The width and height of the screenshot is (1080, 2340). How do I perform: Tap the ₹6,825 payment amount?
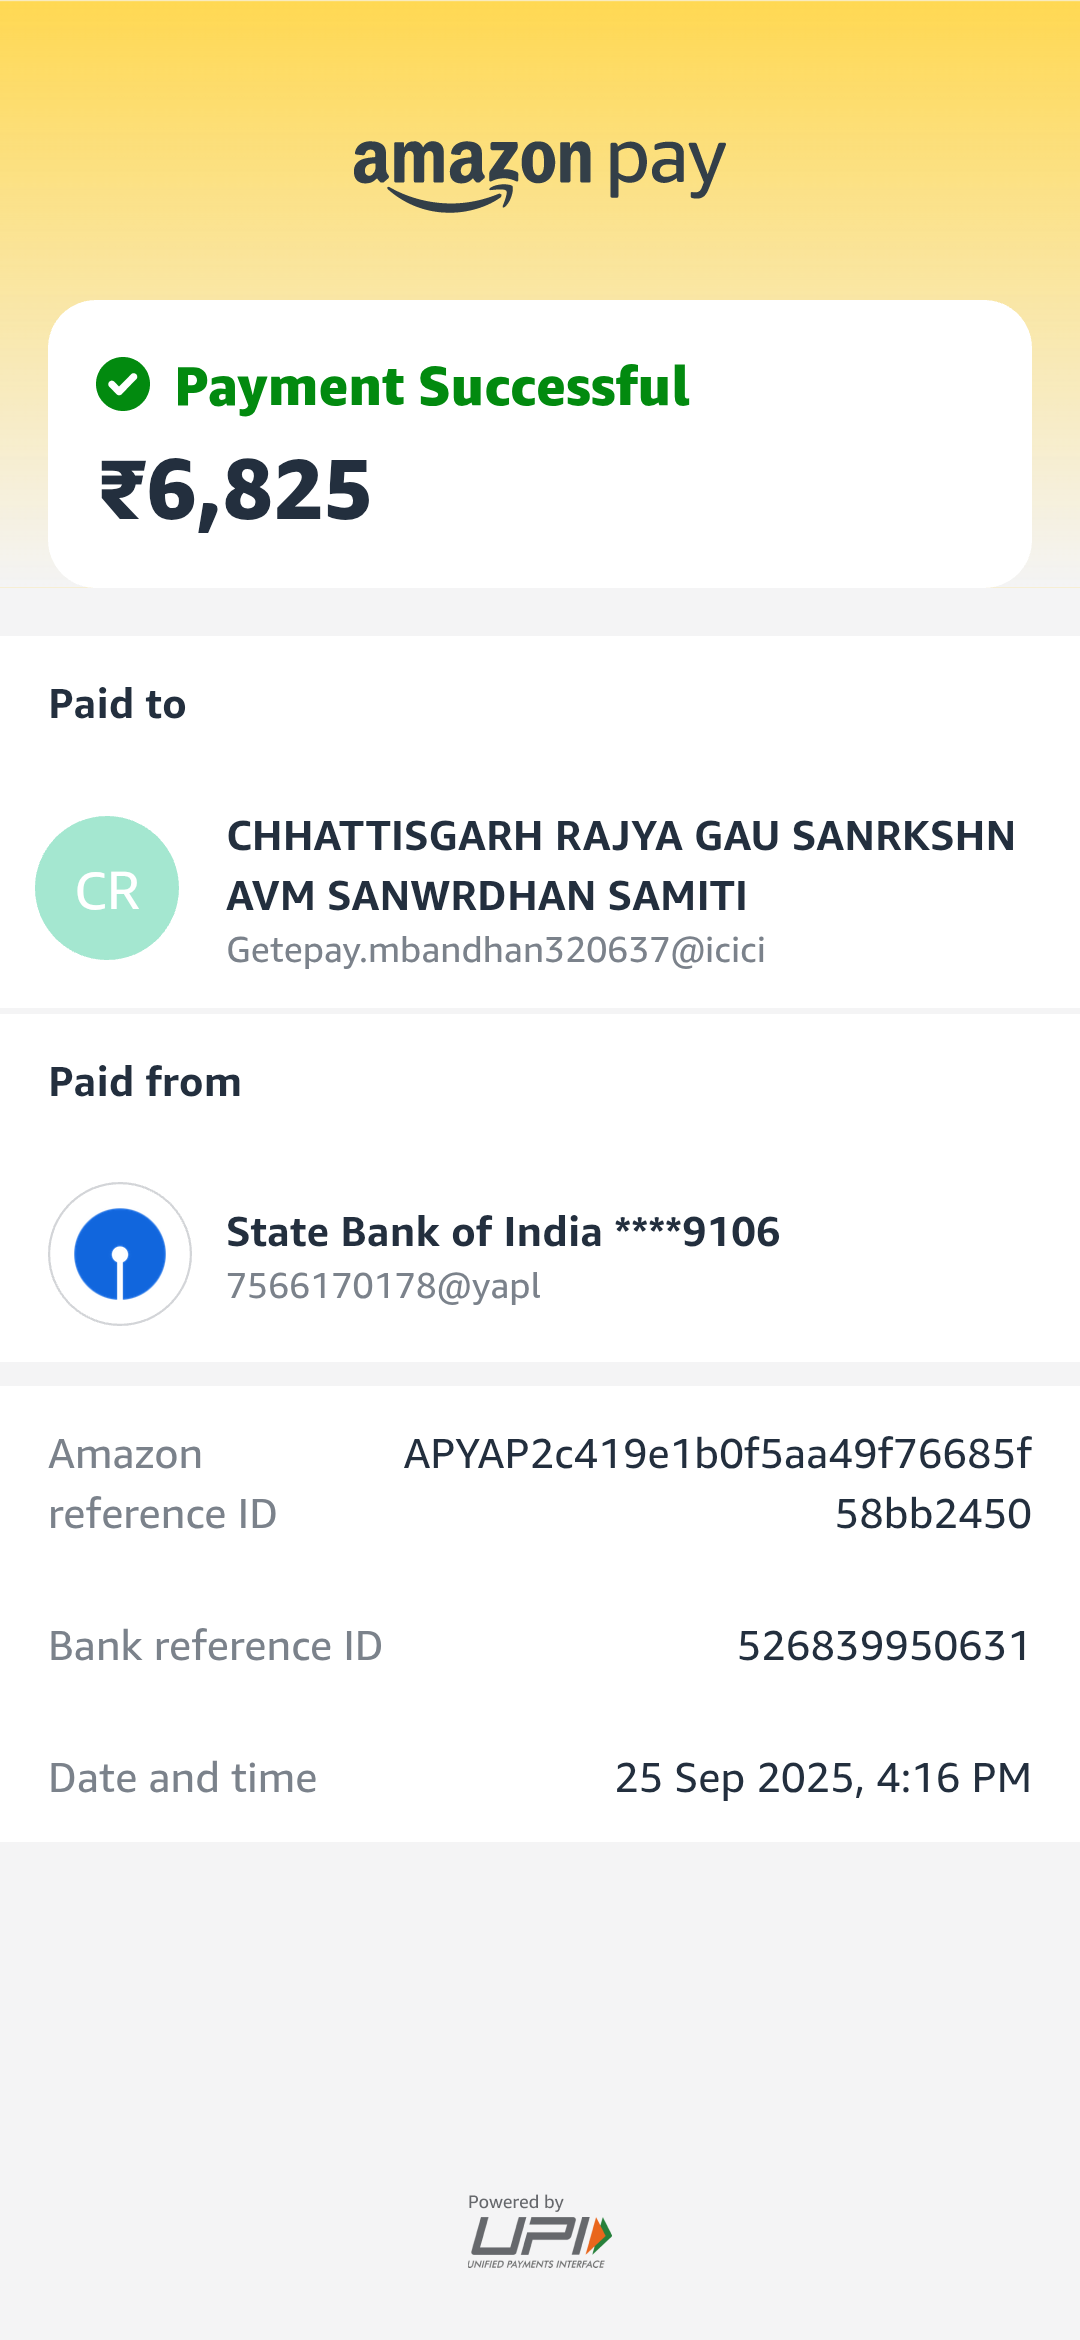(236, 490)
